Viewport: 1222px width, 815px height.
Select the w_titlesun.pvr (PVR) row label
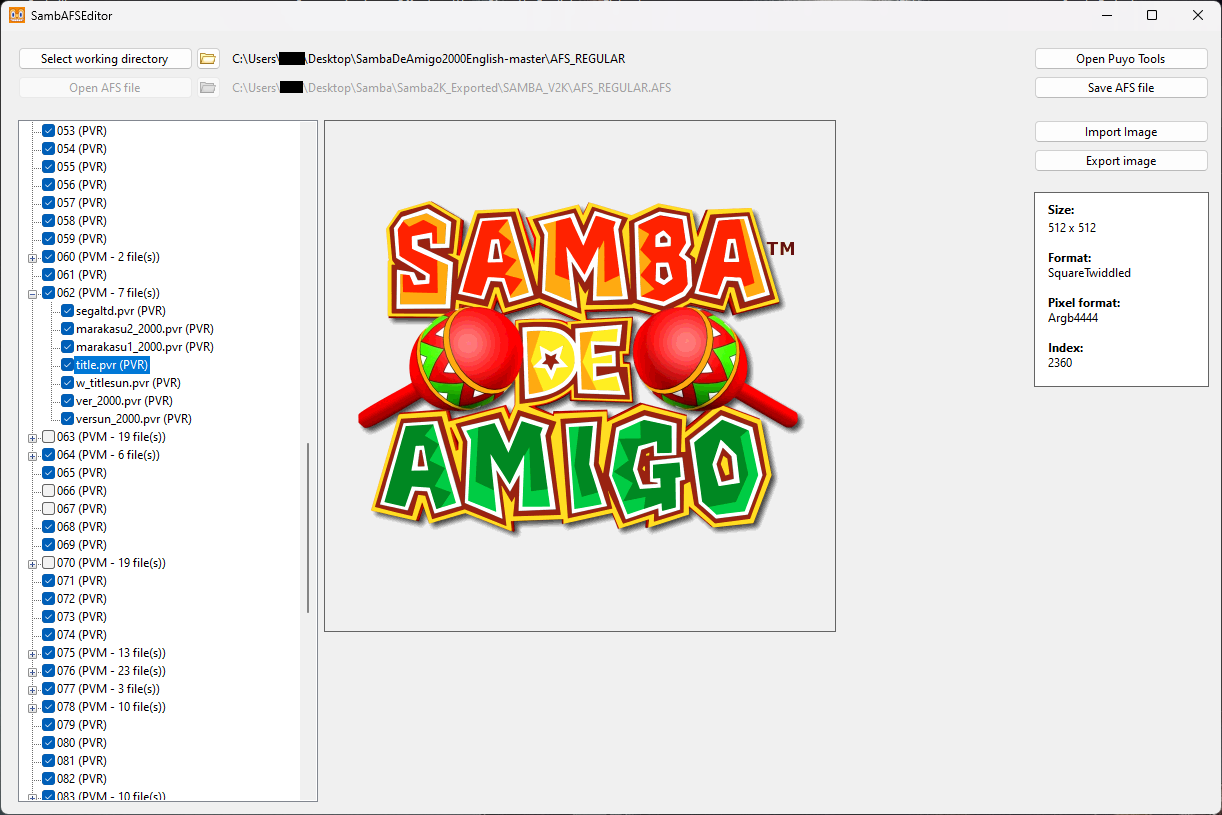pyautogui.click(x=128, y=383)
